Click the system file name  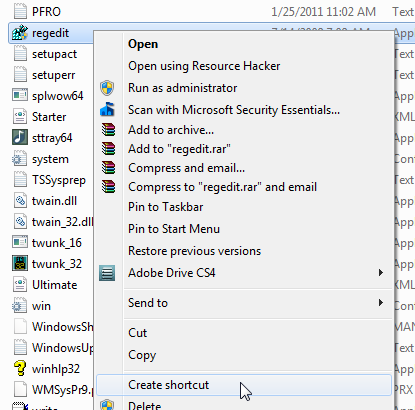[x=50, y=159]
